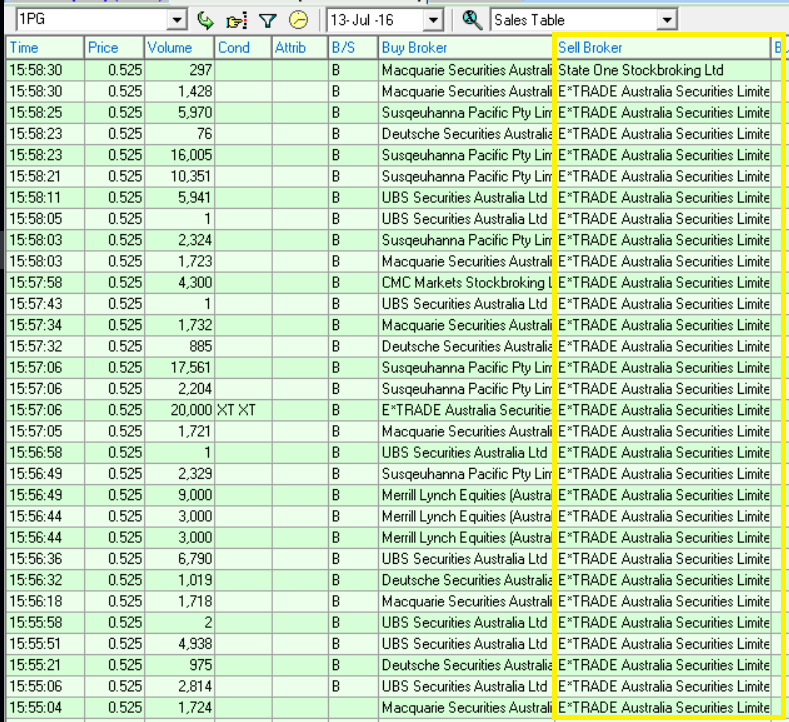
Task: Select volume cell 2,324
Action: click(x=179, y=240)
